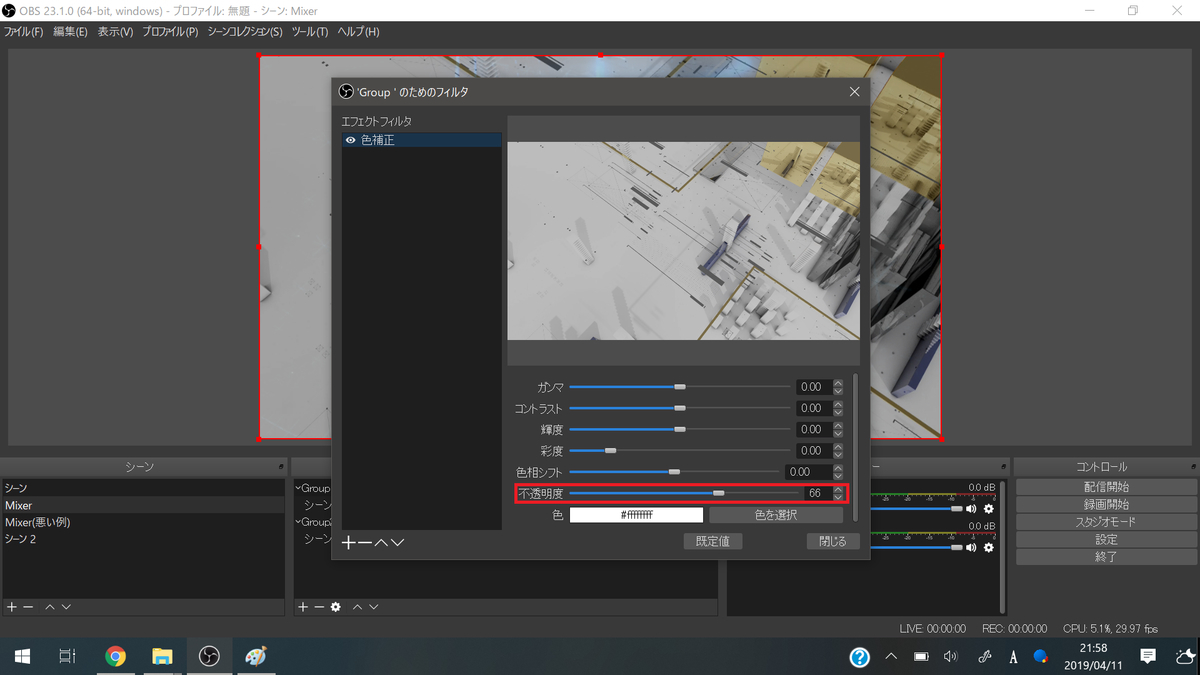Click 閉じる to close the filter dialog
The height and width of the screenshot is (675, 1200).
coord(833,541)
